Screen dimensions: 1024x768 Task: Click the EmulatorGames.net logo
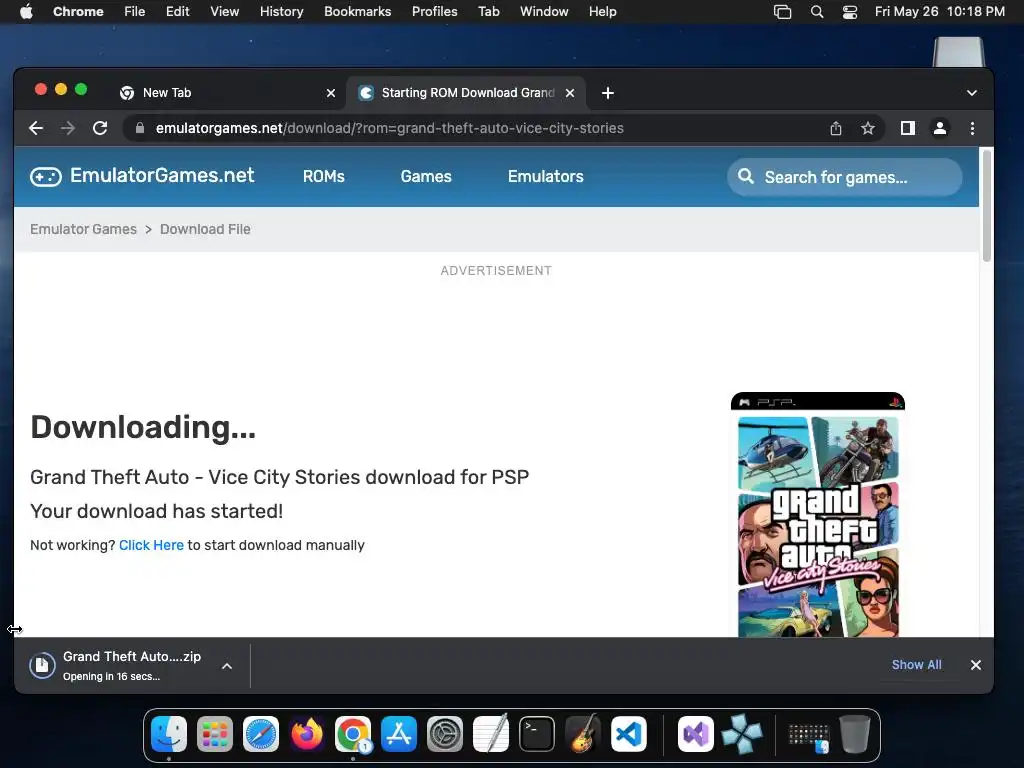(142, 176)
